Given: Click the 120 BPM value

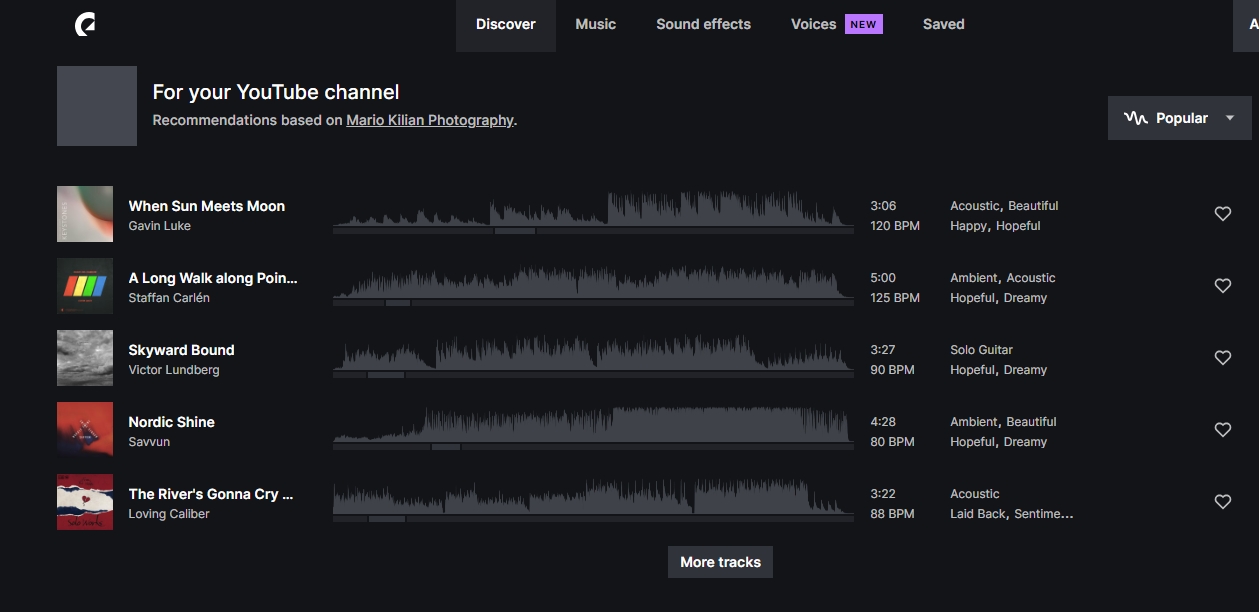Looking at the screenshot, I should (x=895, y=226).
